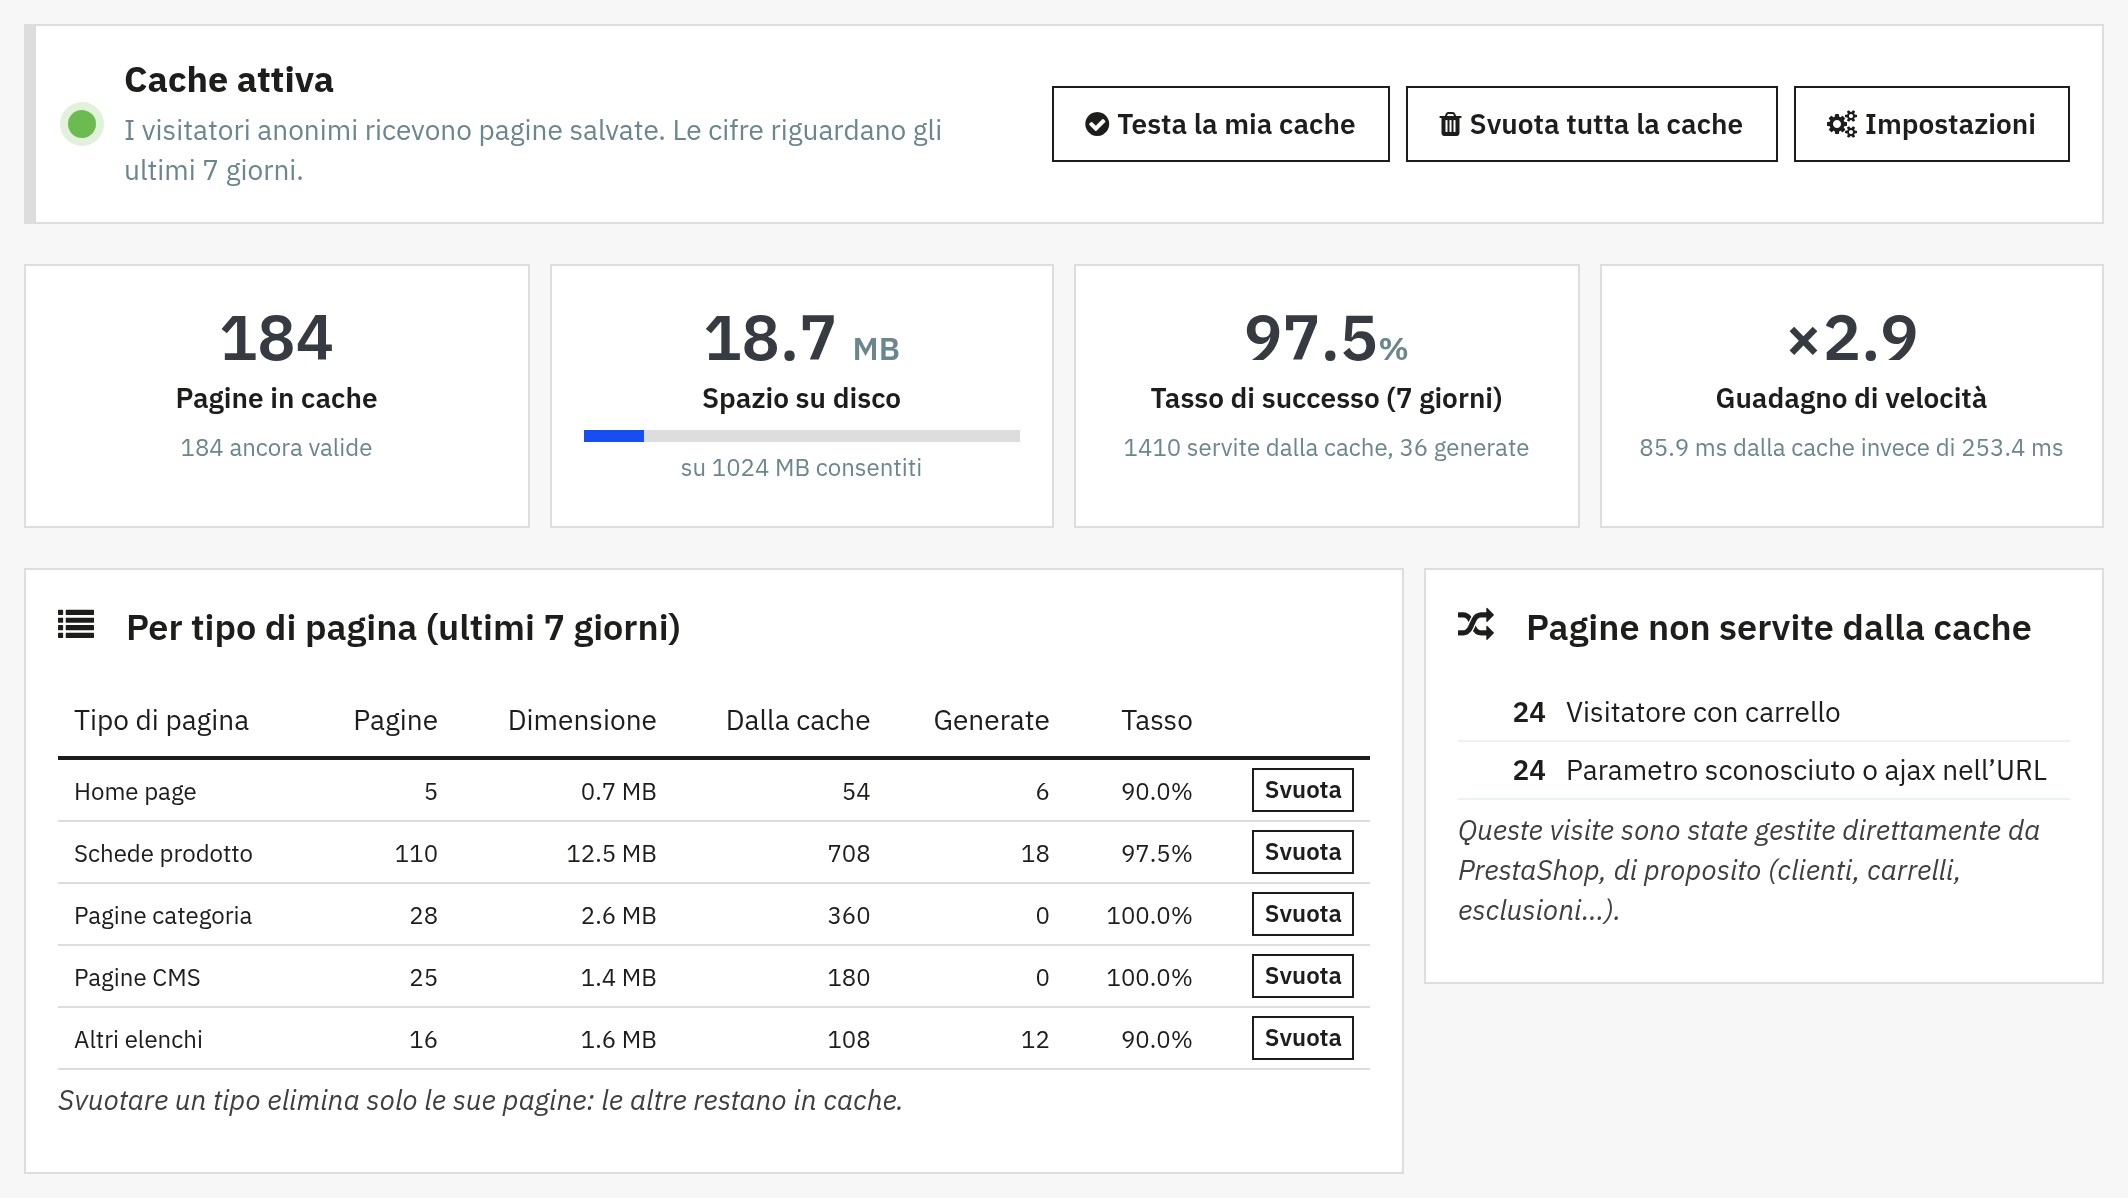The image size is (2128, 1198).
Task: Click the 708 dalla cache cell
Action: (848, 853)
